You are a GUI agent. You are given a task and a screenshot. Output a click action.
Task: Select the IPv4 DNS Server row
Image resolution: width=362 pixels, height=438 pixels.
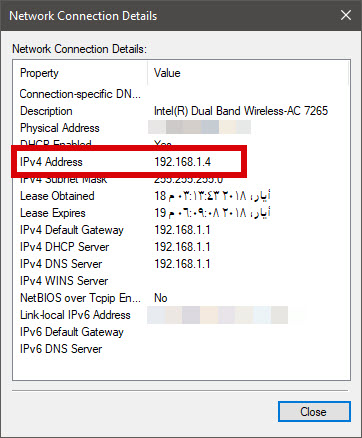pos(181,264)
